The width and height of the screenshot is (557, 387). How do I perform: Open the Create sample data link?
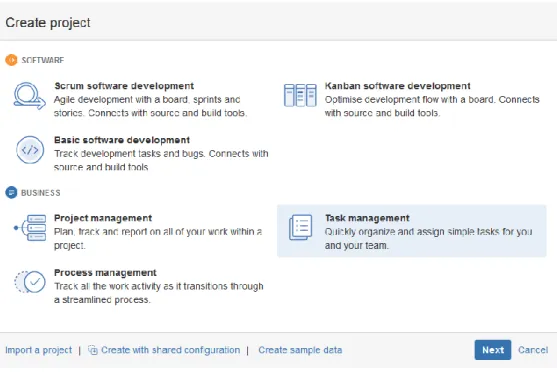tap(300, 350)
